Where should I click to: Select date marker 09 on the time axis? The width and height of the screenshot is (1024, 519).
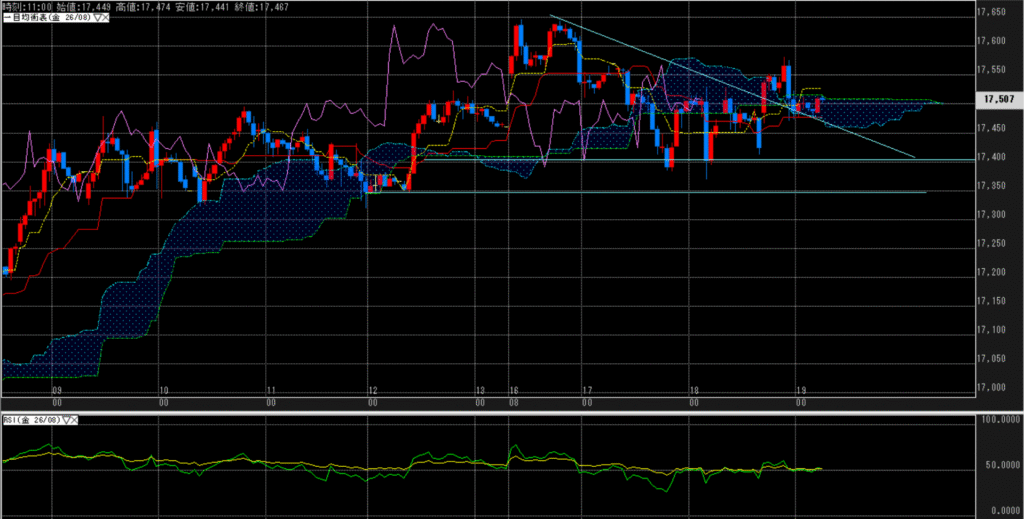tap(56, 390)
